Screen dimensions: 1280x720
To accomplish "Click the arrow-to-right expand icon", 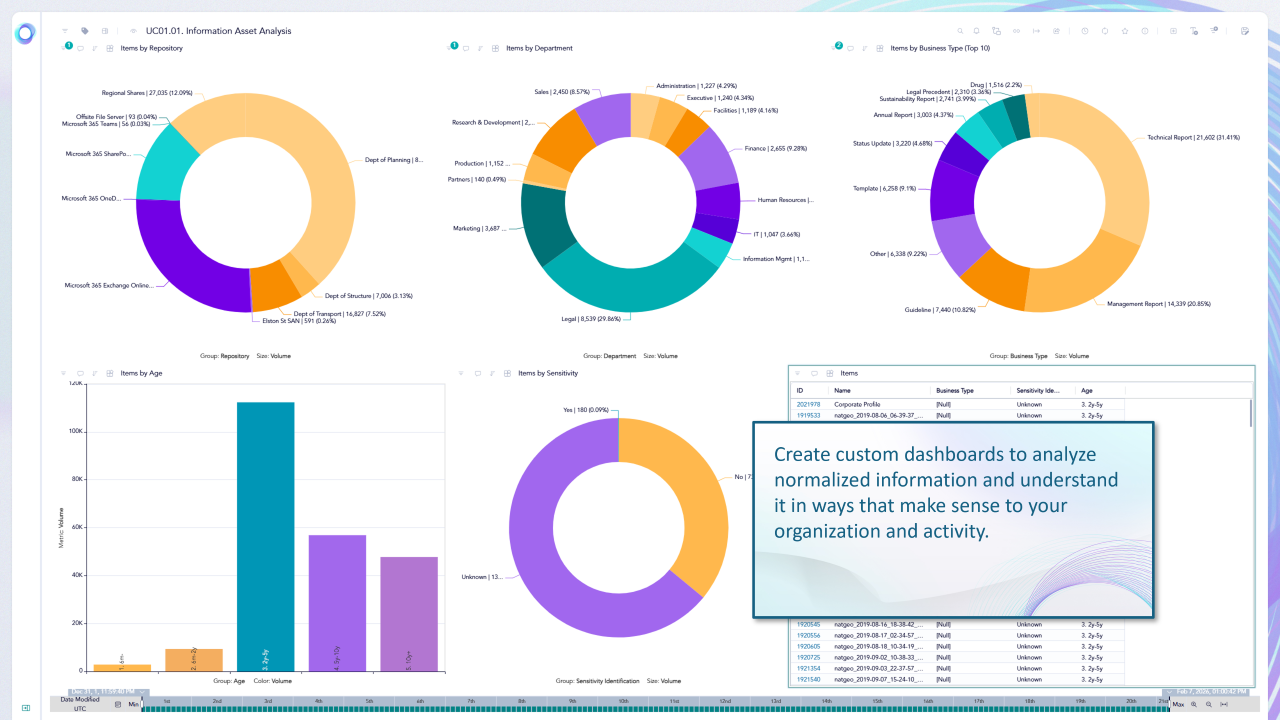I will point(1036,31).
